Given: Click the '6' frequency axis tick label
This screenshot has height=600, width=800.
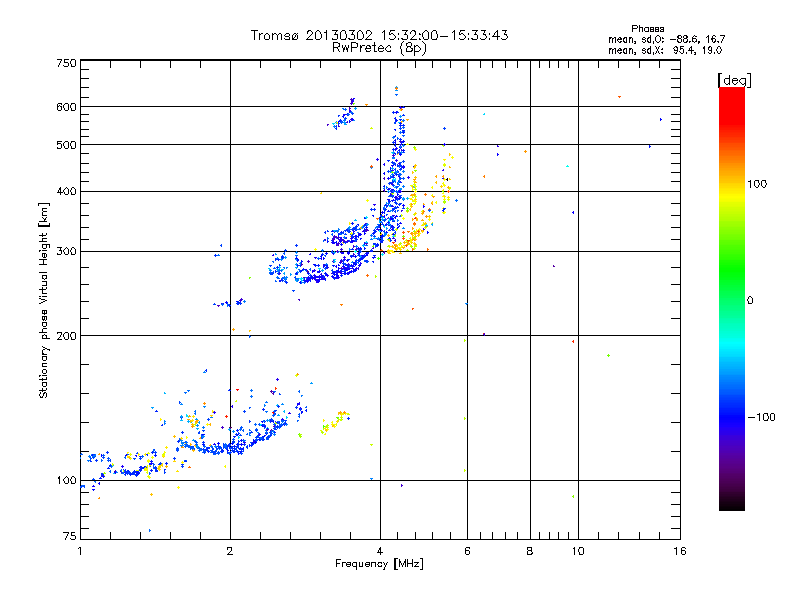Looking at the screenshot, I should (x=467, y=551).
